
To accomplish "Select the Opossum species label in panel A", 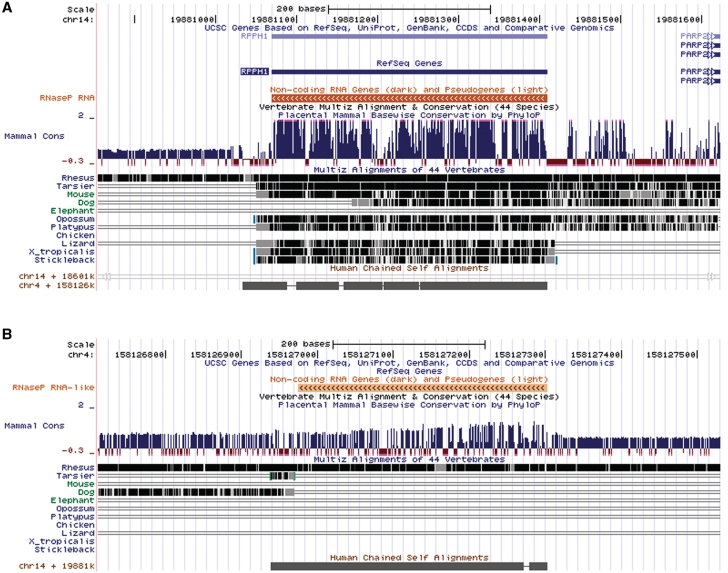I will point(75,219).
